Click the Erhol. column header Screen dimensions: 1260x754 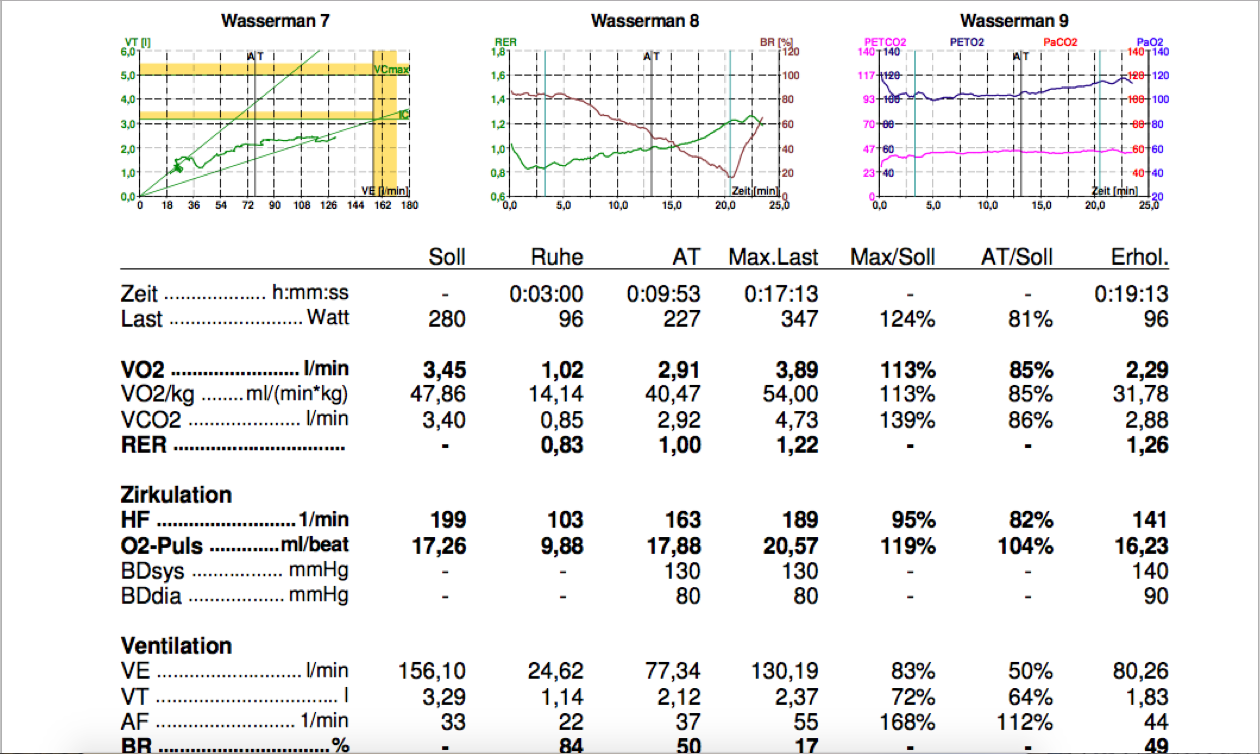1140,257
